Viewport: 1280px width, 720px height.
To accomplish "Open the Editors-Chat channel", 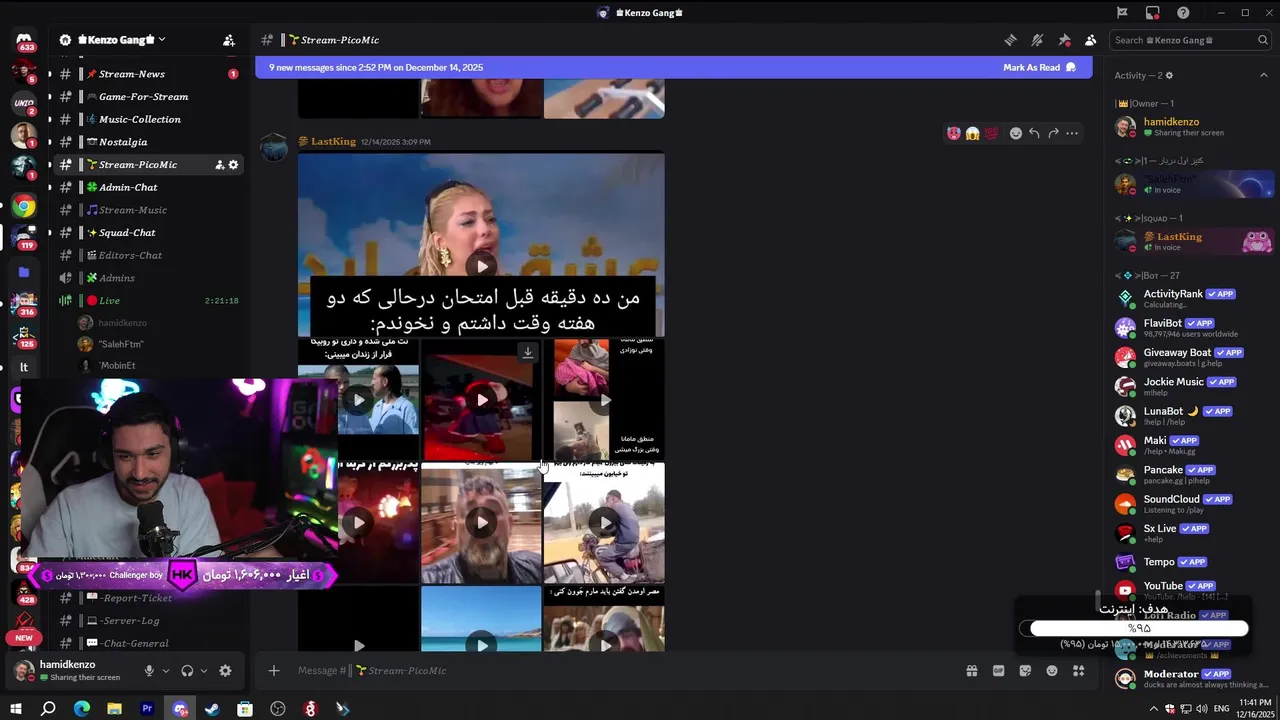I will [148, 255].
